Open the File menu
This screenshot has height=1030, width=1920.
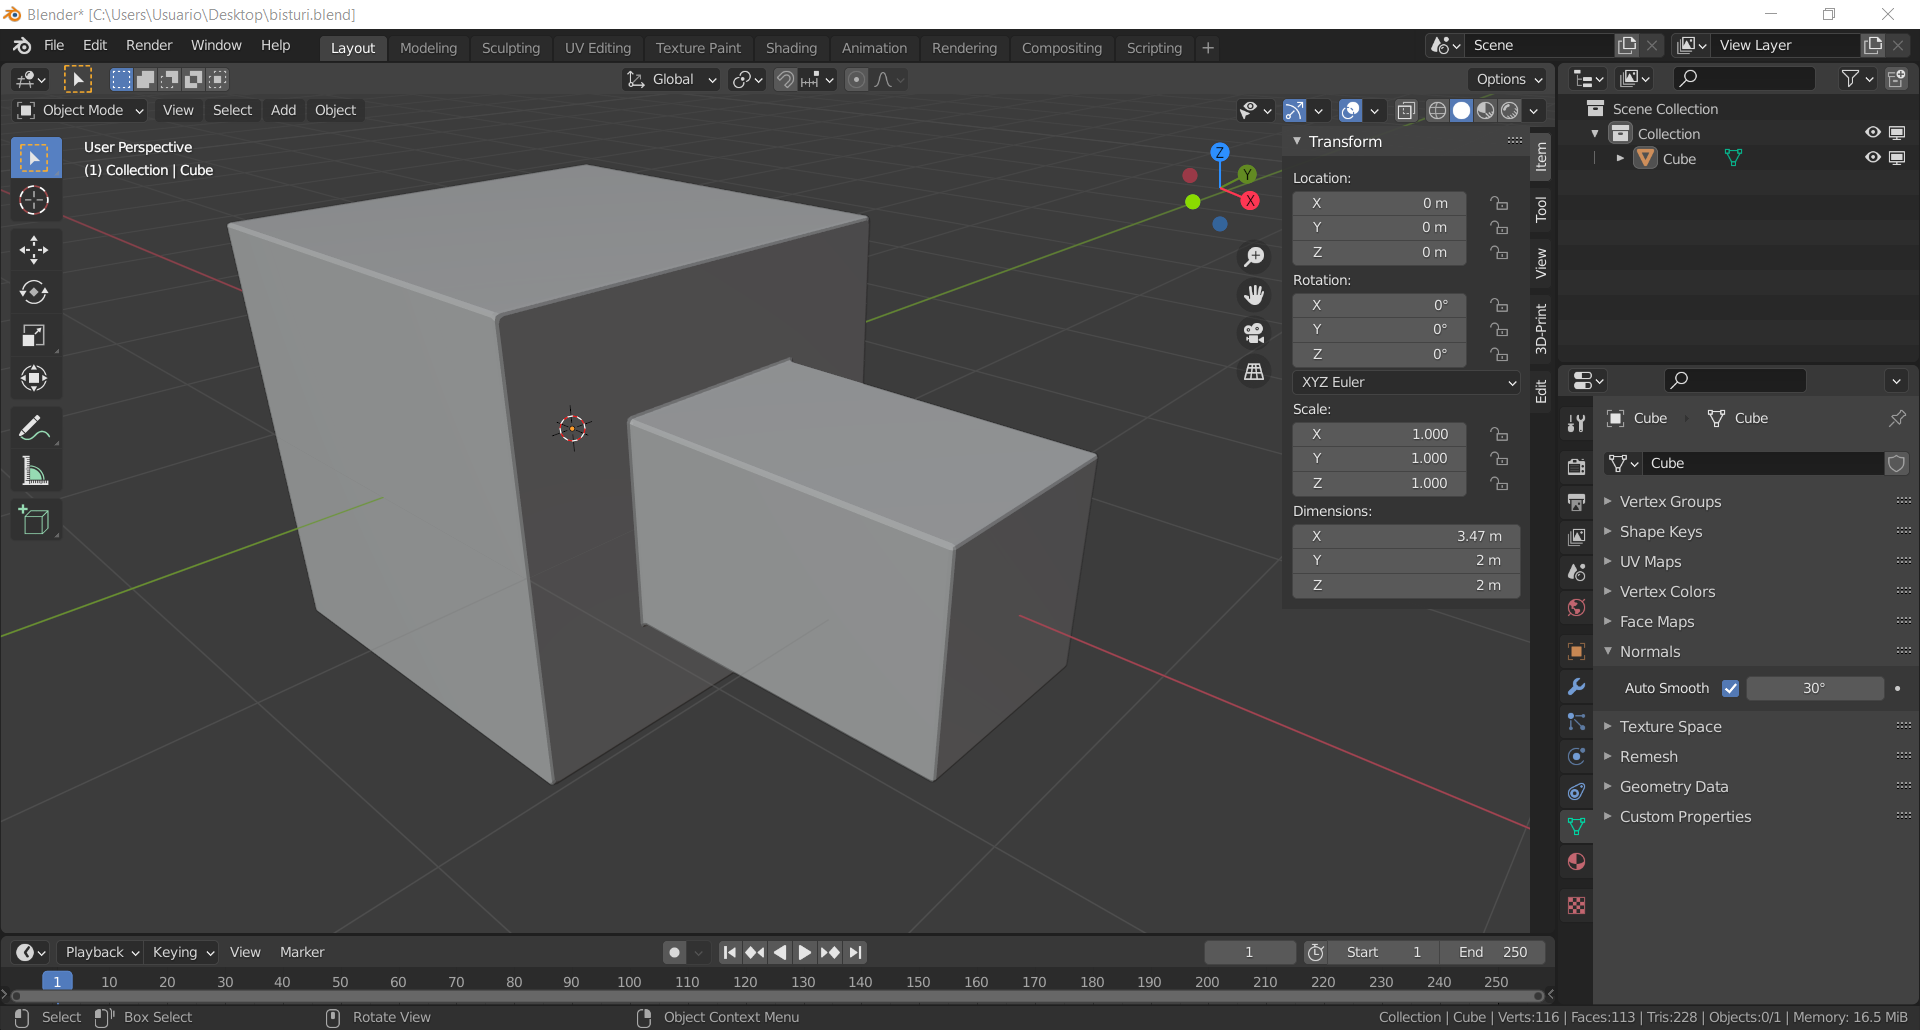point(54,46)
